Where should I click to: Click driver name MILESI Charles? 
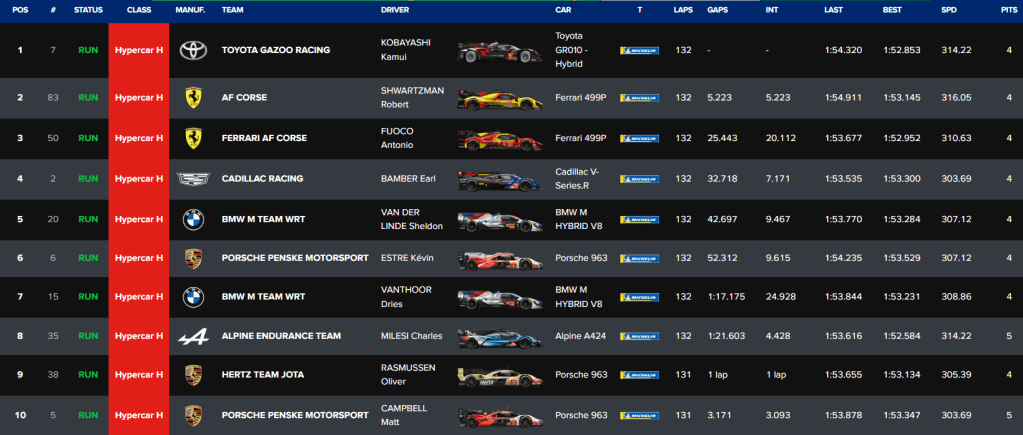[x=412, y=337]
